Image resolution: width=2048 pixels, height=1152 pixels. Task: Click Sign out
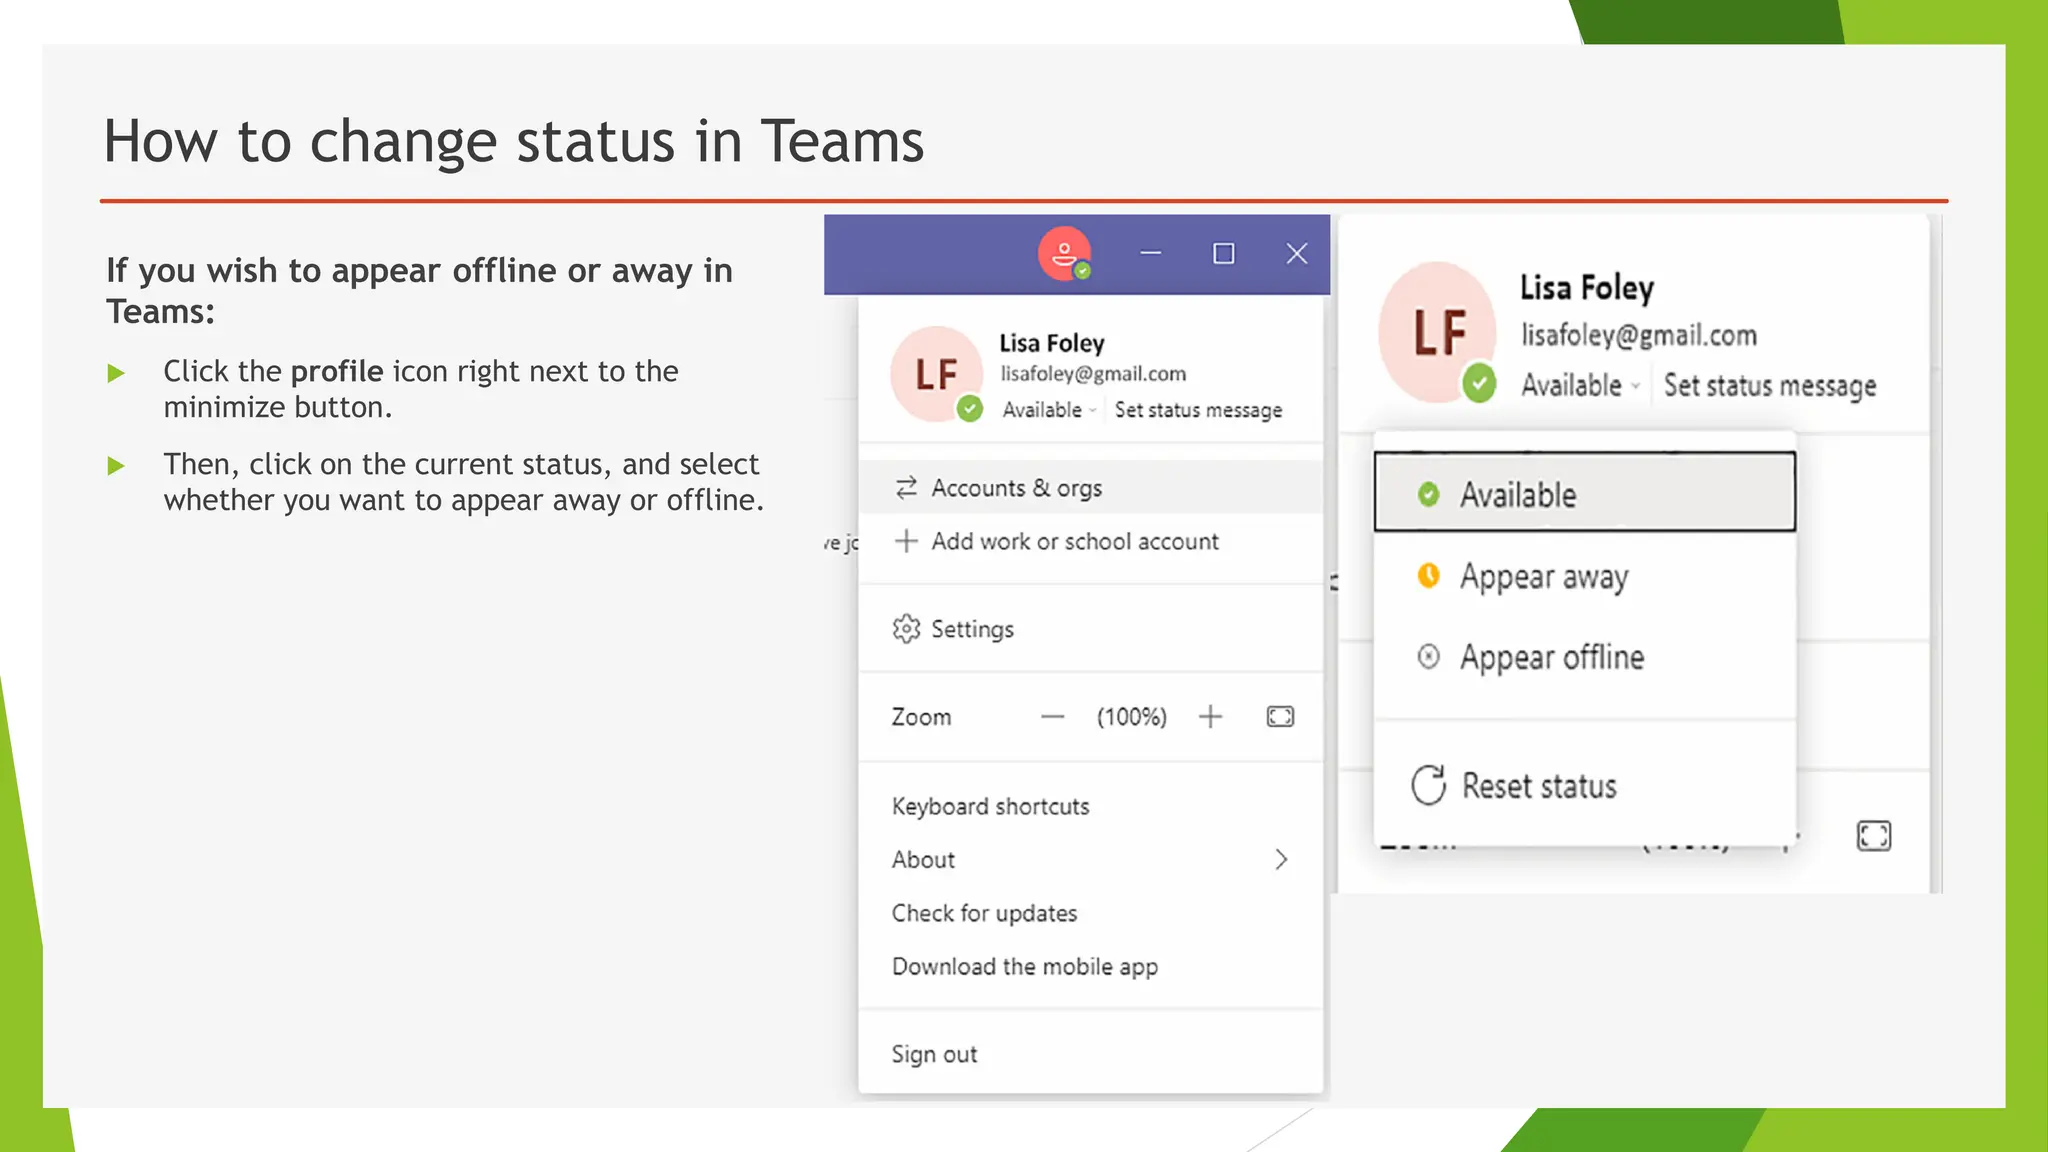pyautogui.click(x=1091, y=1054)
